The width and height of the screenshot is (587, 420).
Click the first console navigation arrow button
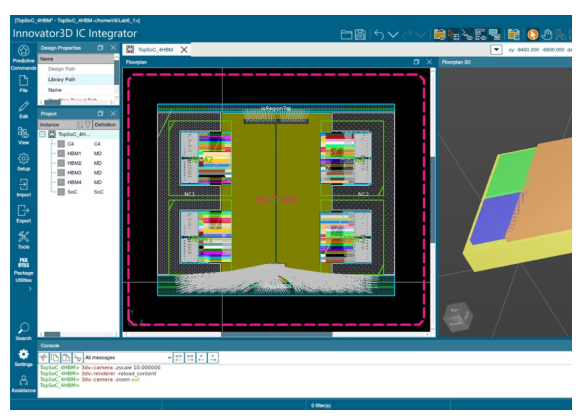point(179,357)
